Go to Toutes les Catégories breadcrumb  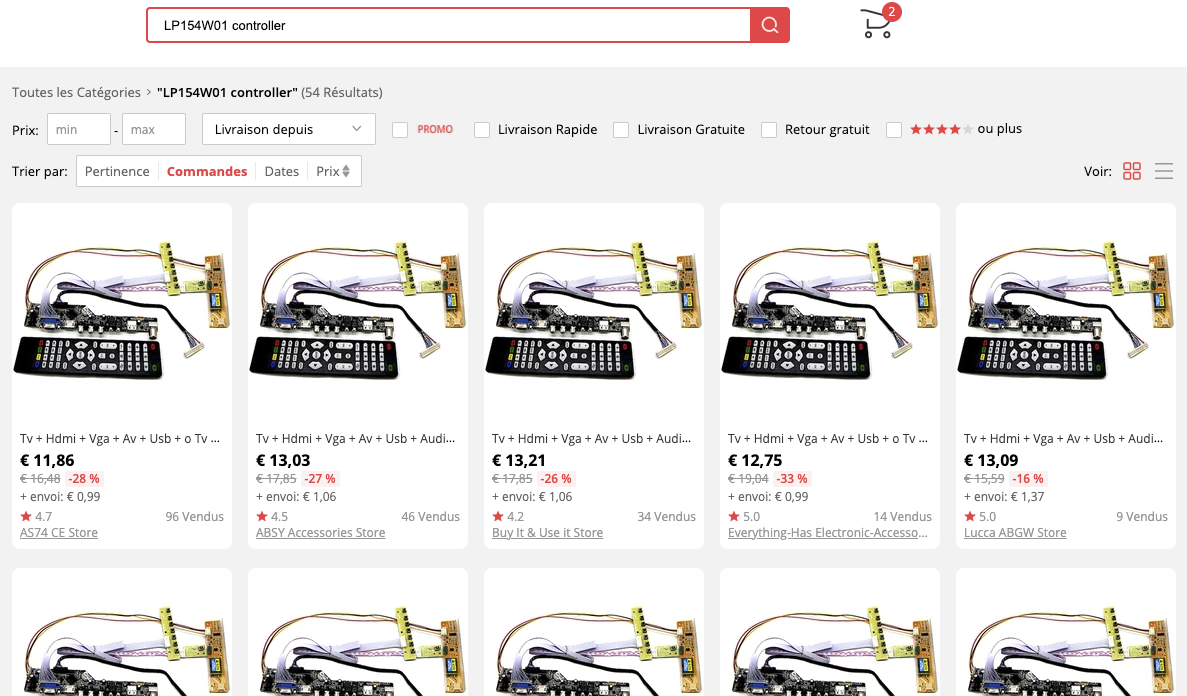coord(76,92)
